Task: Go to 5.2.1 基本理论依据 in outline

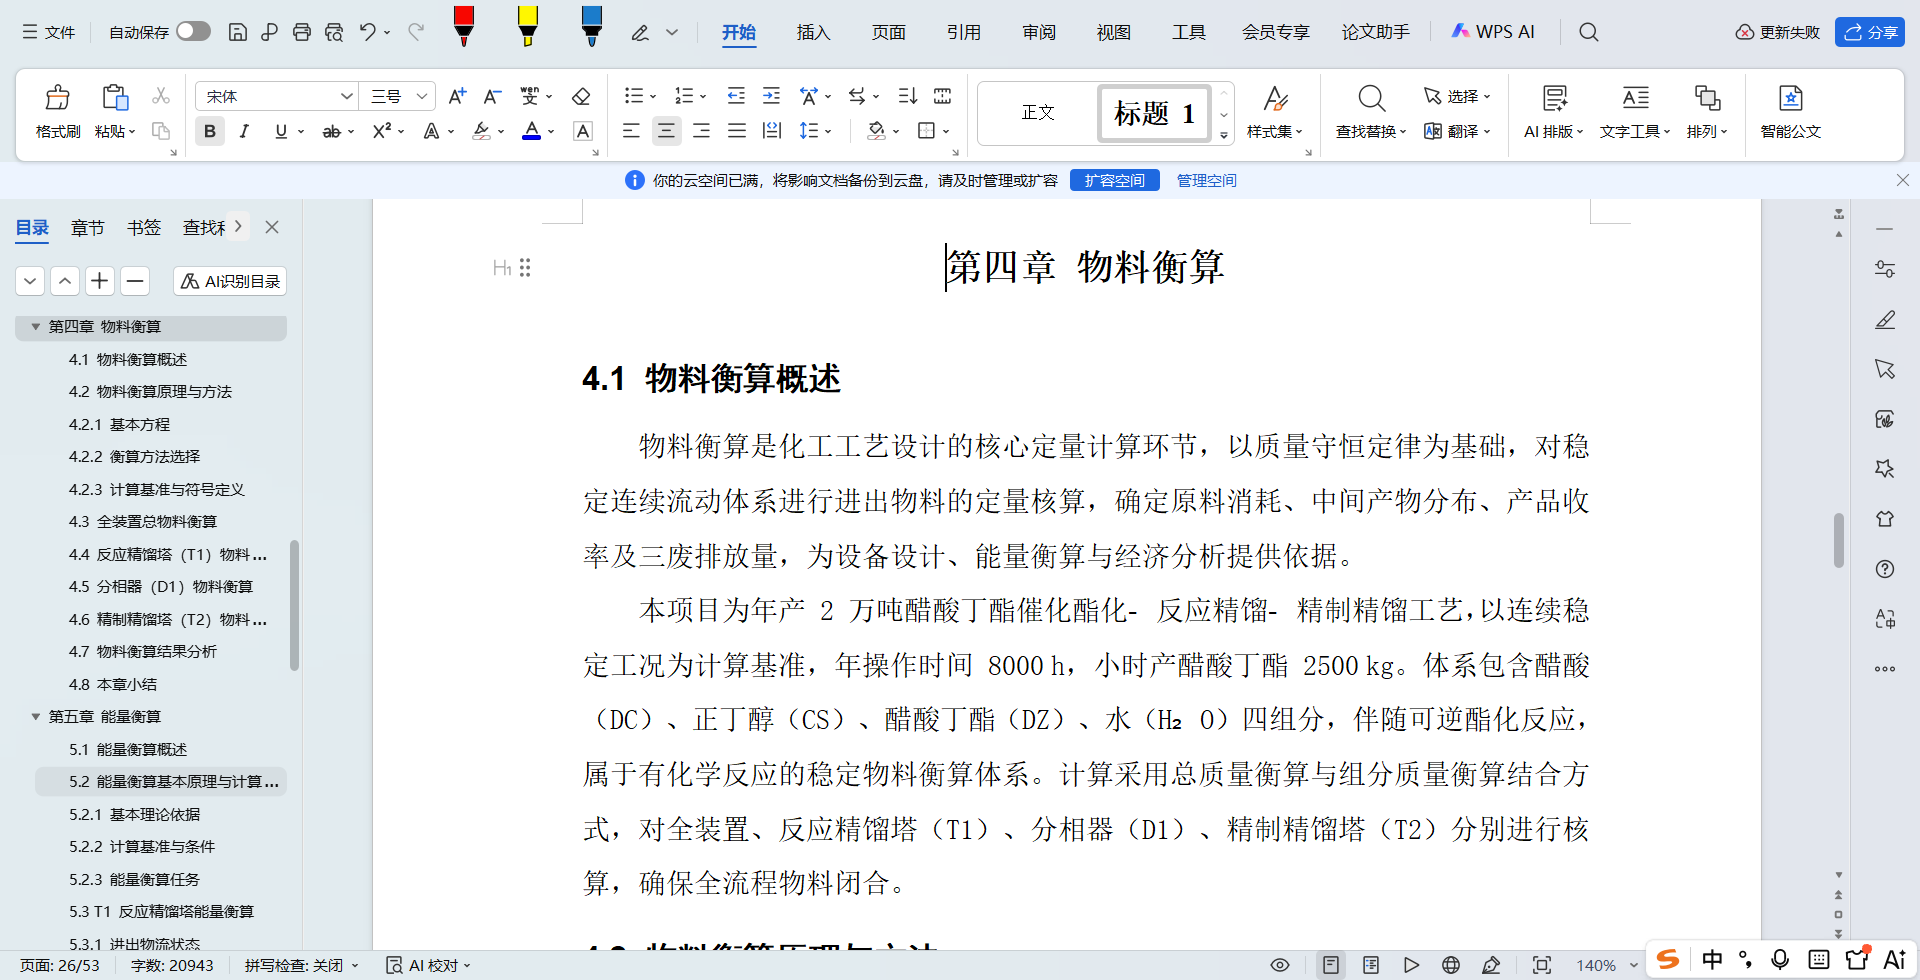Action: point(135,814)
